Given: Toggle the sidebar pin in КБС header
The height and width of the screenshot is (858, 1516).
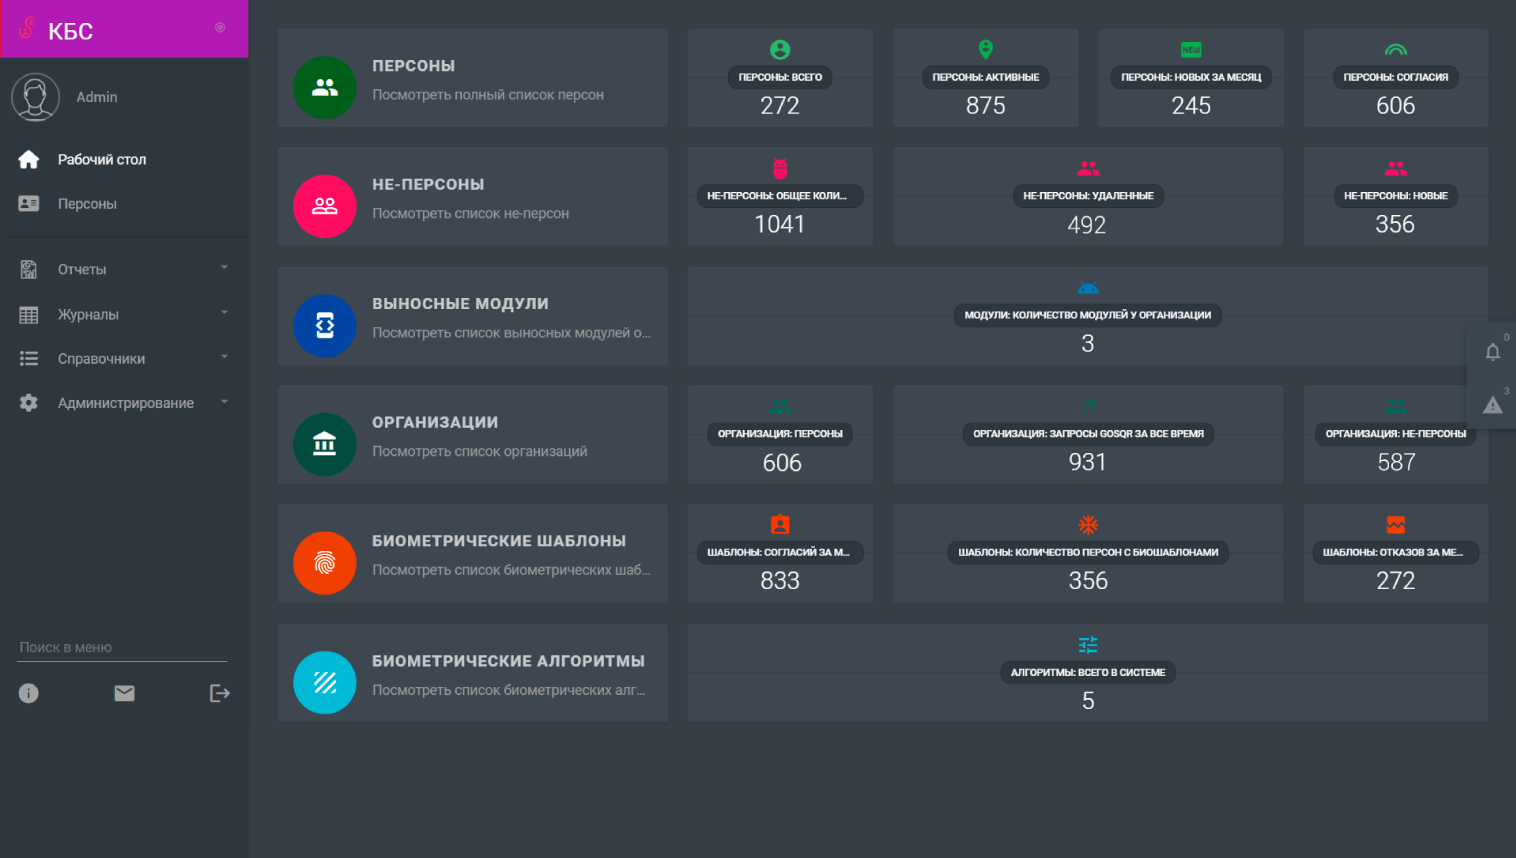Looking at the screenshot, I should [x=220, y=28].
